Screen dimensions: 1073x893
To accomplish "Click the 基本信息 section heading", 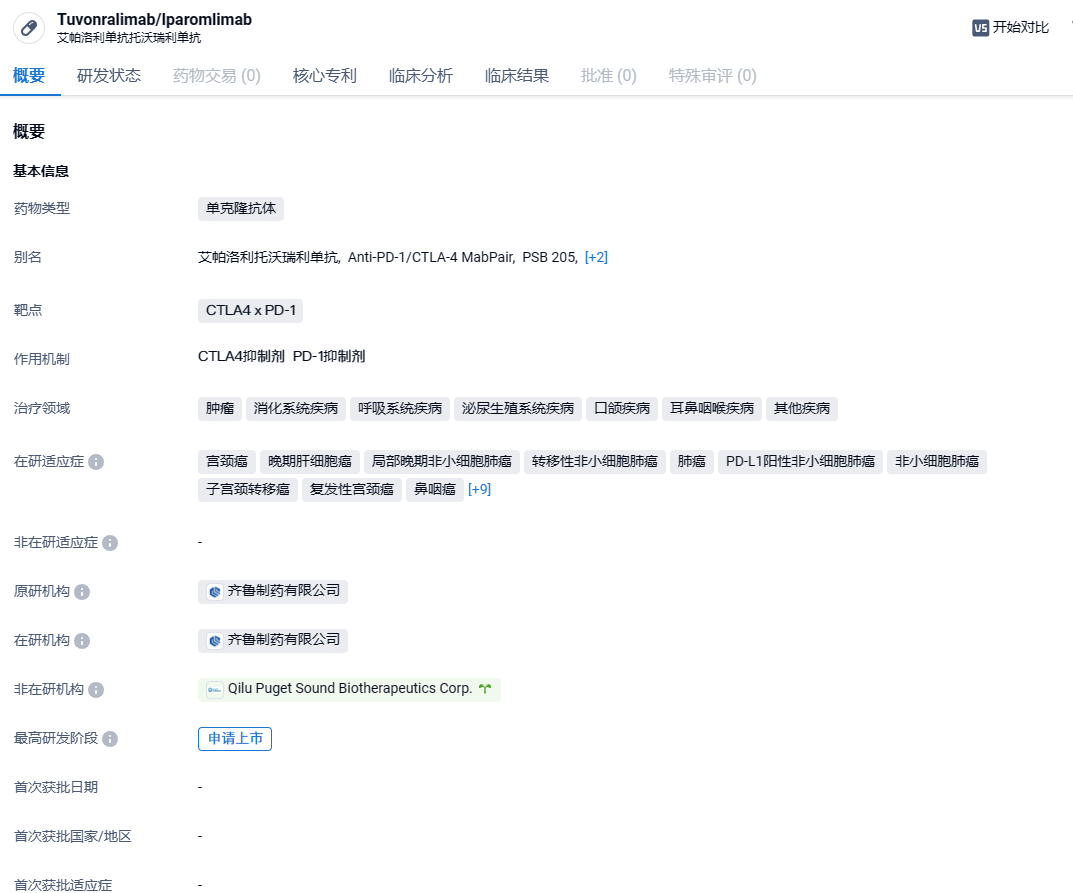I will coord(41,171).
